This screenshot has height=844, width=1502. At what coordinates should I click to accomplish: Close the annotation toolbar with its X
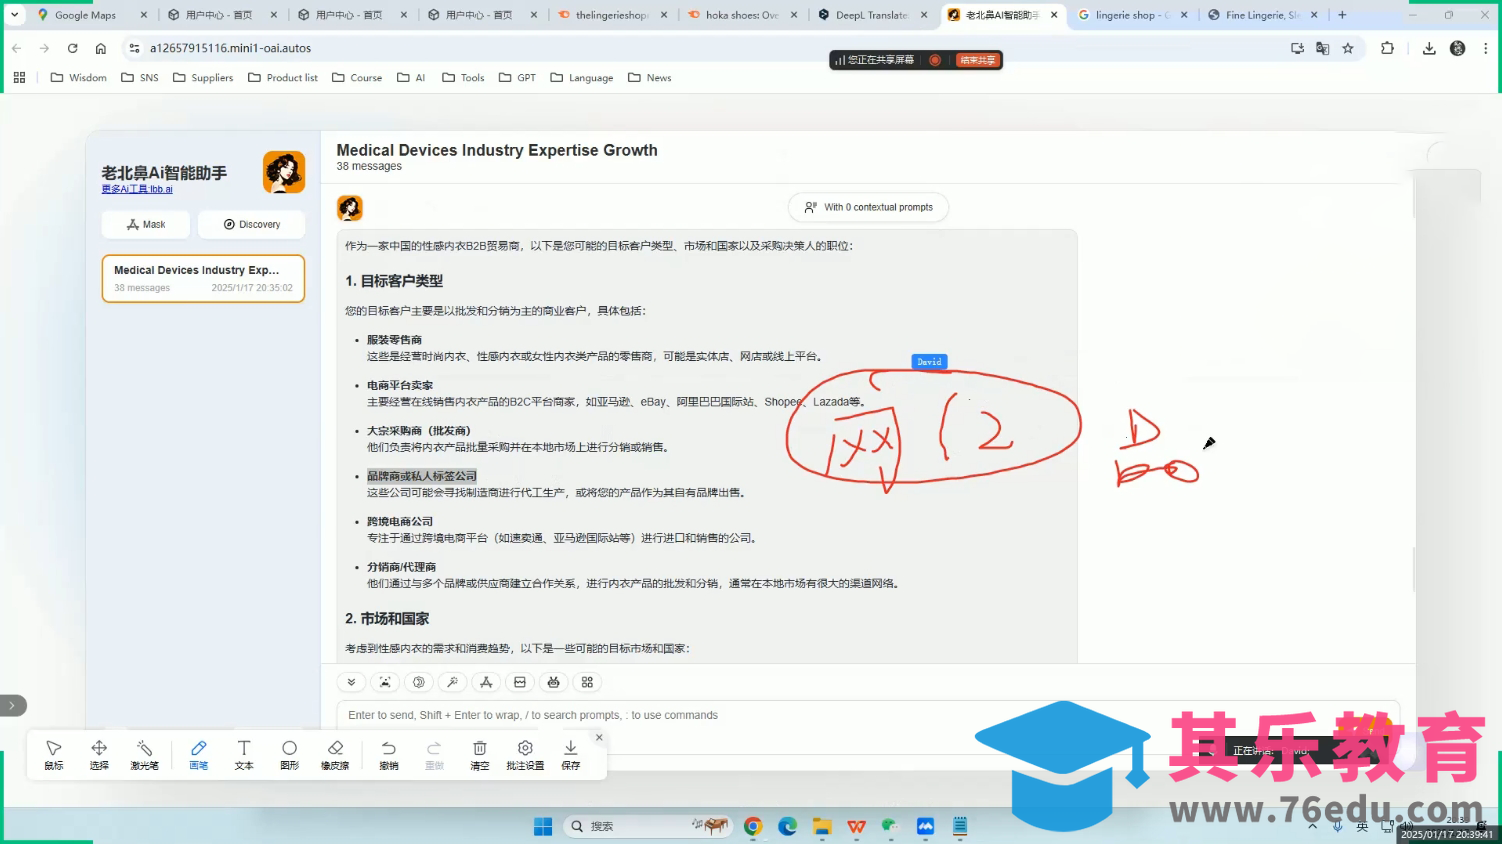pos(599,737)
